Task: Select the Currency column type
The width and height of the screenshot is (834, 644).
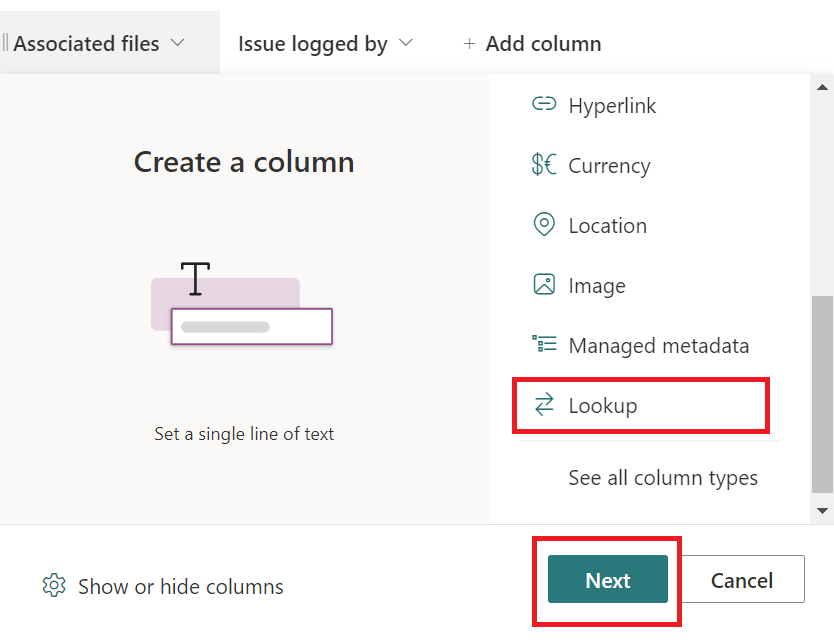Action: (x=609, y=165)
